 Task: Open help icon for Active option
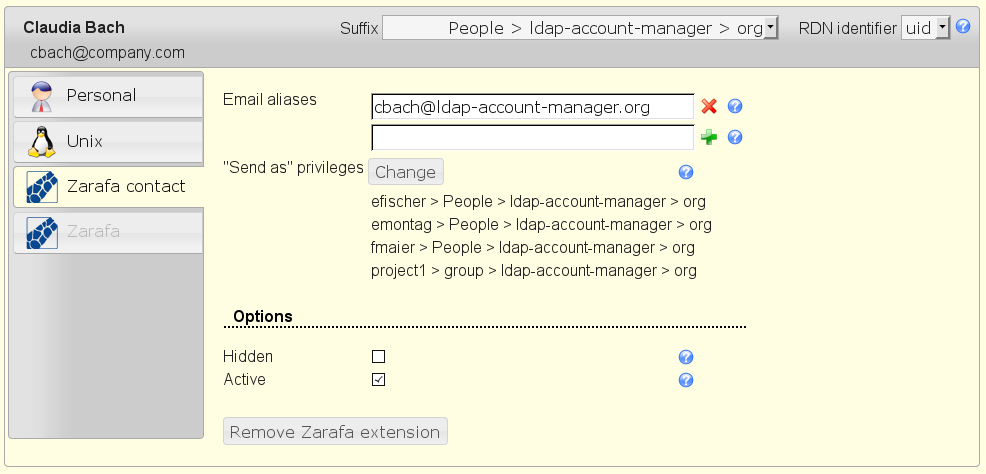click(686, 380)
